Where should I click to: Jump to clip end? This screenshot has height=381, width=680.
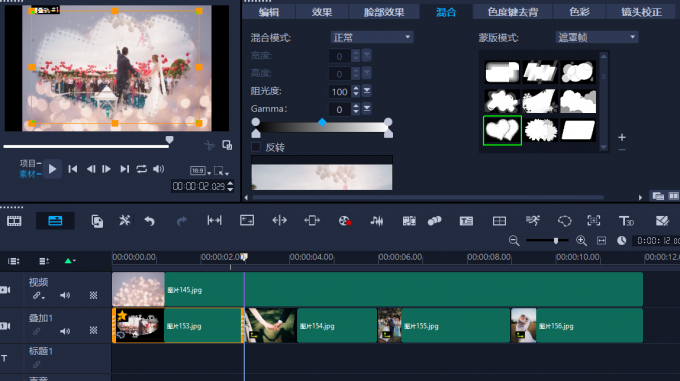coord(124,169)
